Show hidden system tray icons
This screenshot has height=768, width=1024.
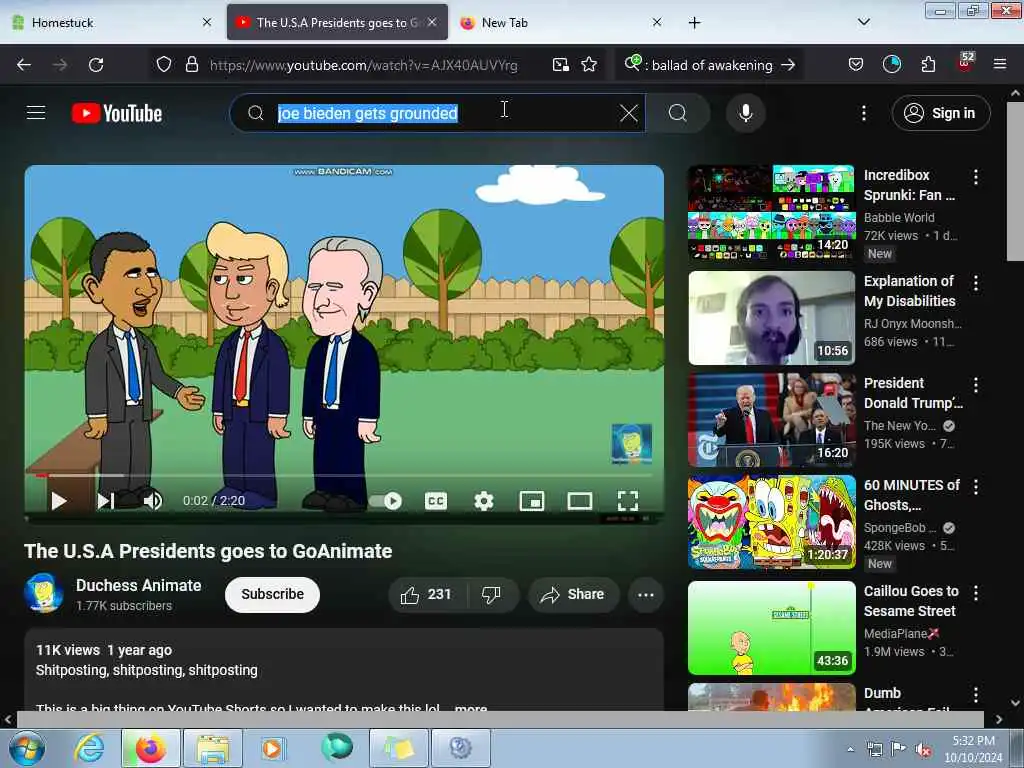point(850,749)
